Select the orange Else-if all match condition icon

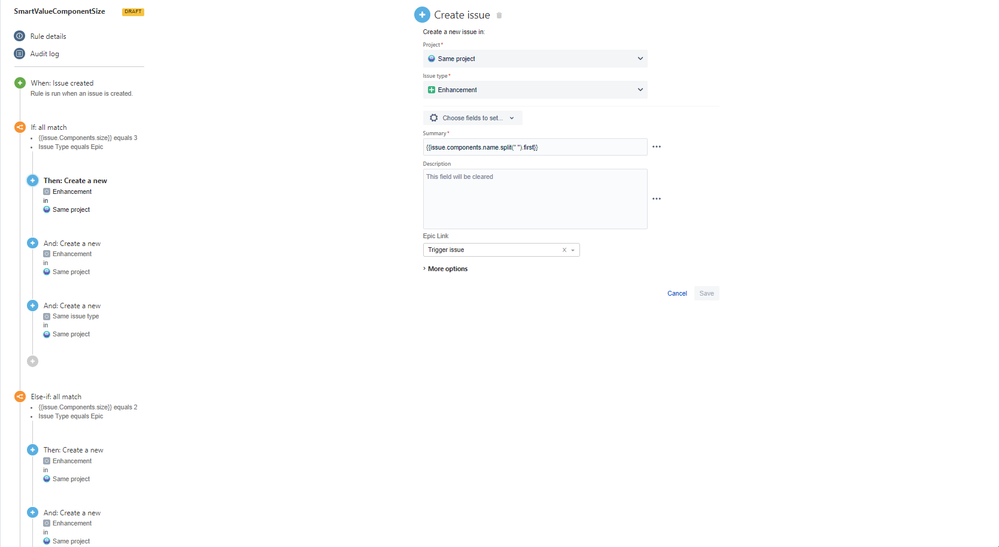[20, 396]
